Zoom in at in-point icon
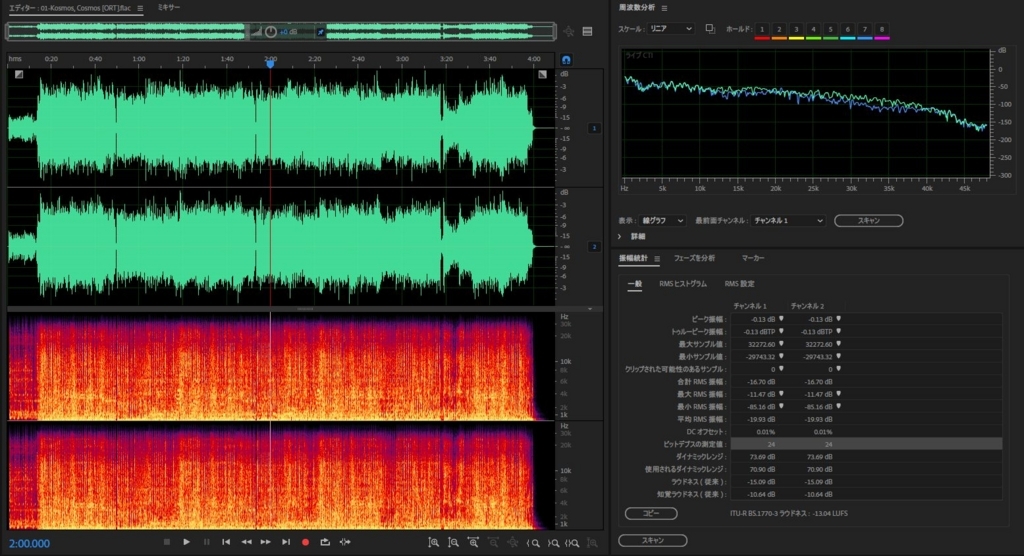 tap(533, 542)
